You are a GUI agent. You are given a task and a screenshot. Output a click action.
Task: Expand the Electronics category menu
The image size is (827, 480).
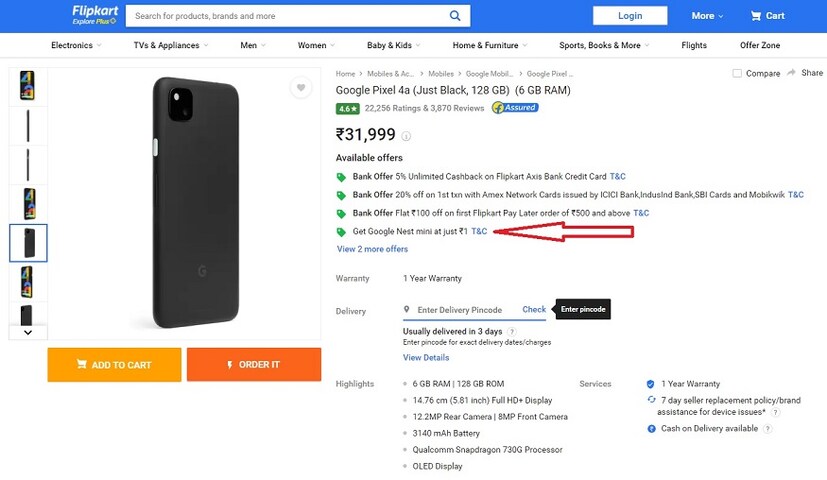coord(76,45)
